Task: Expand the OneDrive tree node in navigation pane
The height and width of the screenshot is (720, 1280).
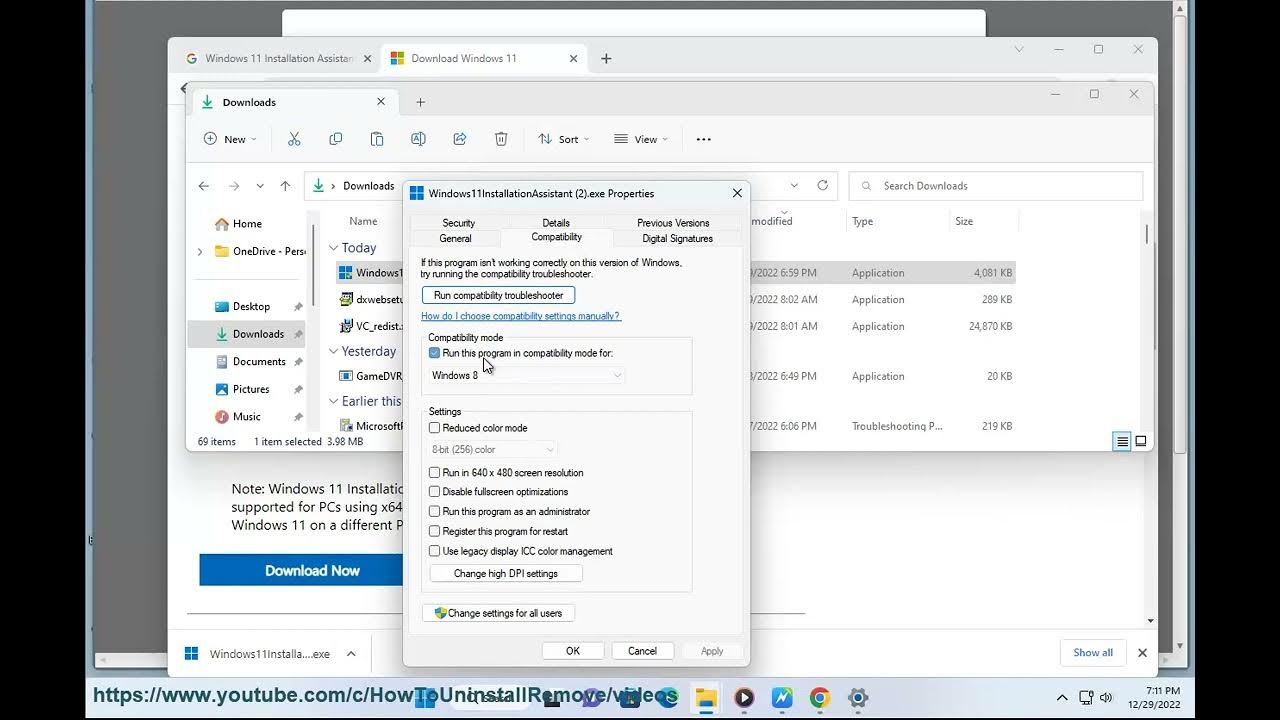Action: pos(200,251)
